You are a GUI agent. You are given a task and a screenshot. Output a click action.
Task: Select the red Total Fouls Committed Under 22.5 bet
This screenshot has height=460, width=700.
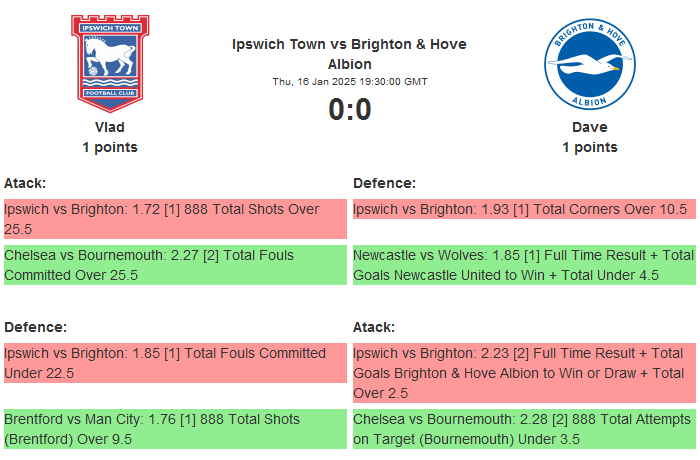174,363
